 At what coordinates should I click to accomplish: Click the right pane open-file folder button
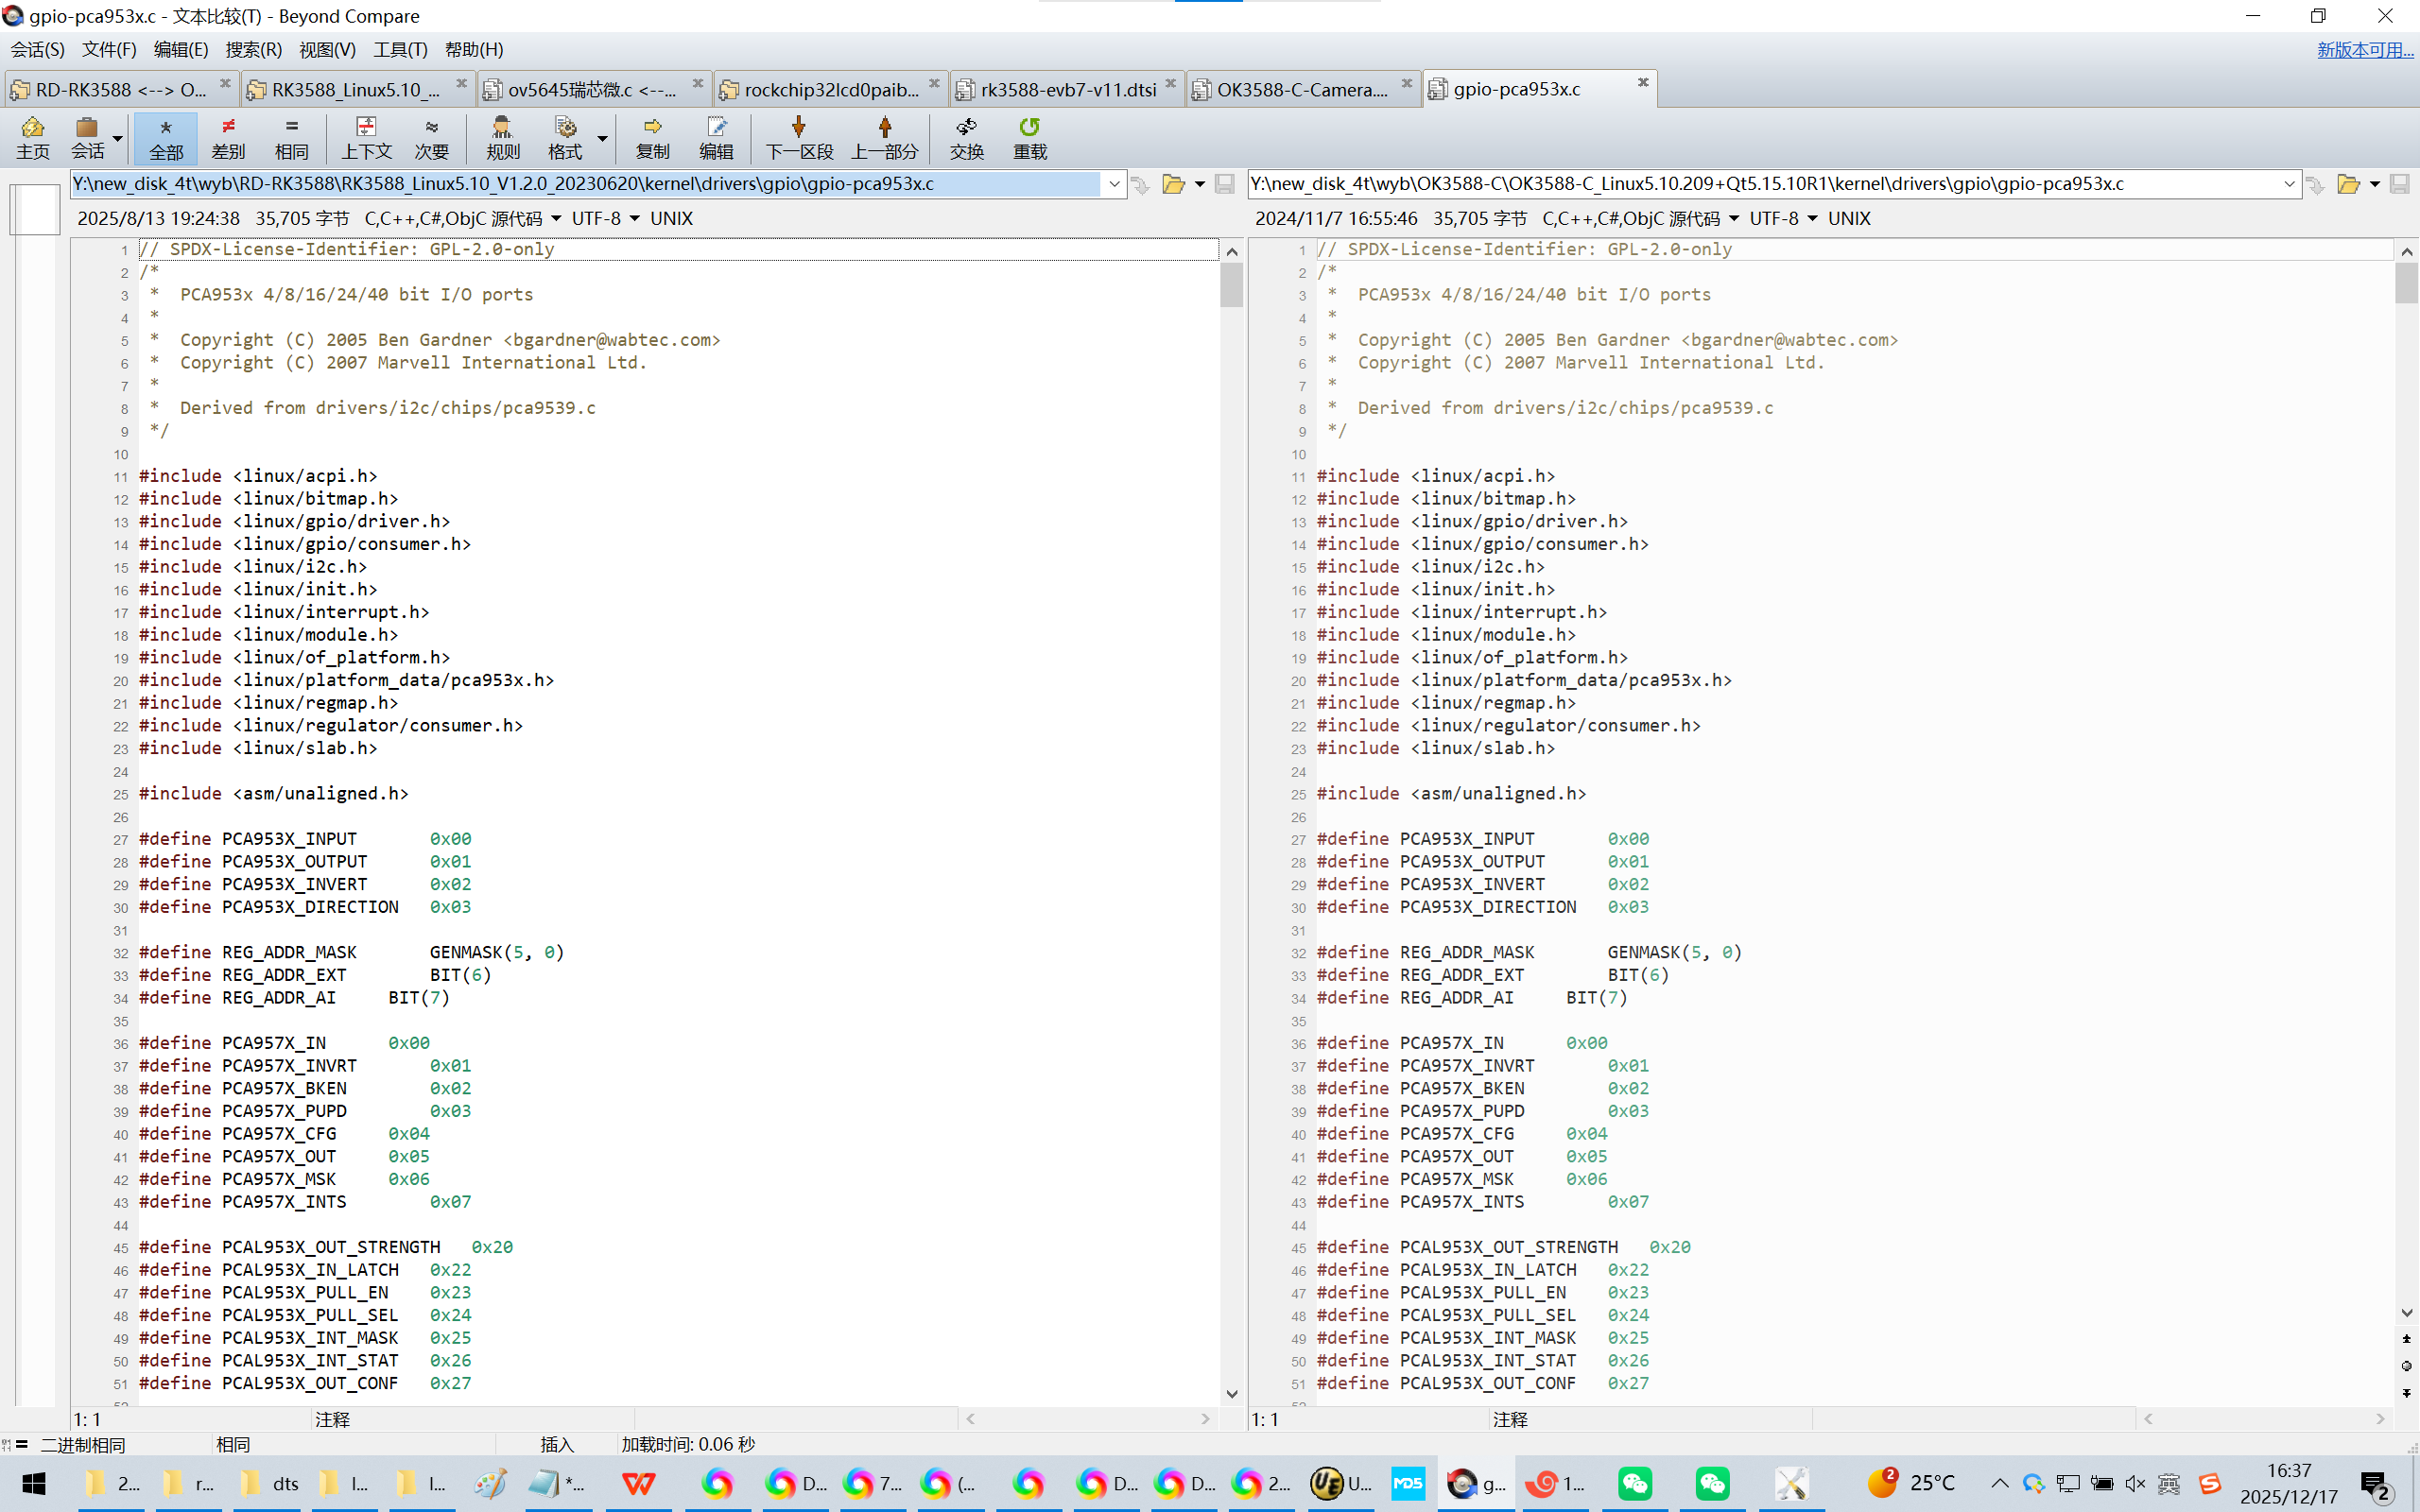click(x=2347, y=184)
